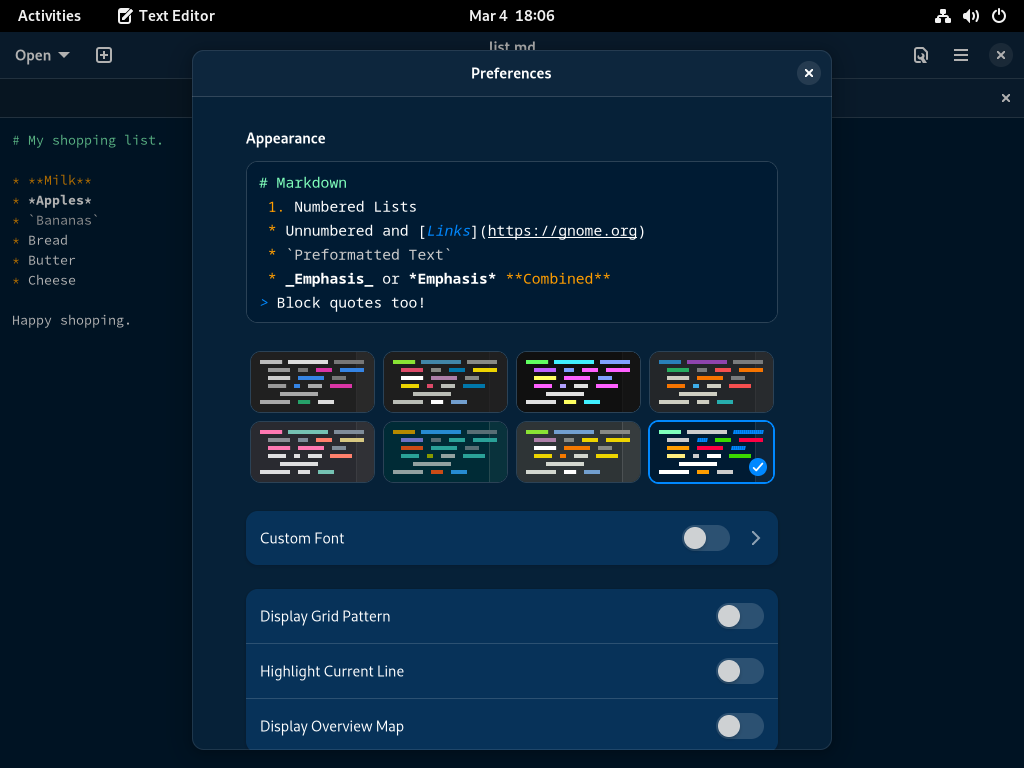This screenshot has height=768, width=1024.
Task: Click the Highlight Current Line label
Action: [x=332, y=671]
